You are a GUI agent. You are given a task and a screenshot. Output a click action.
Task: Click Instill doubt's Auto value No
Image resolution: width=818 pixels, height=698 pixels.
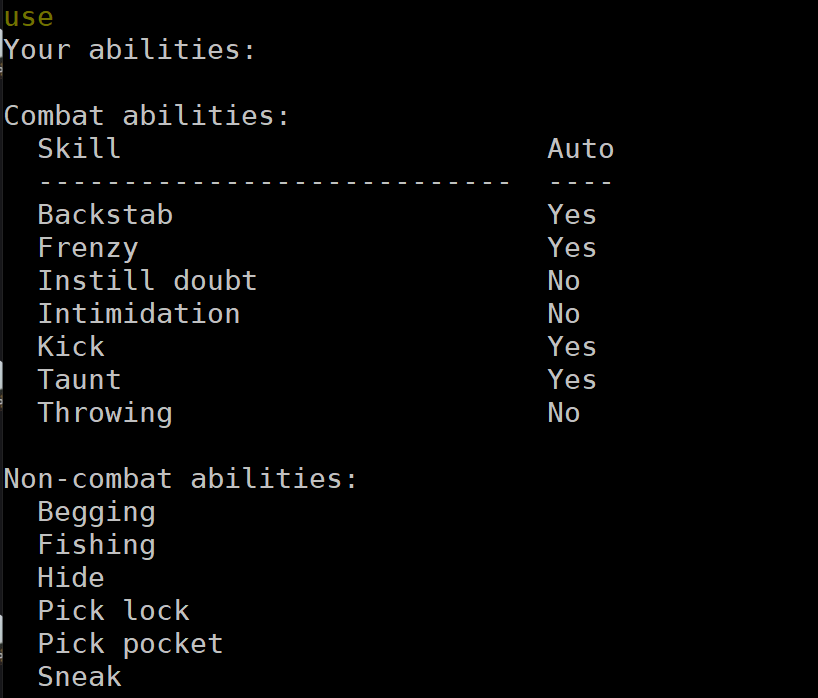point(563,281)
